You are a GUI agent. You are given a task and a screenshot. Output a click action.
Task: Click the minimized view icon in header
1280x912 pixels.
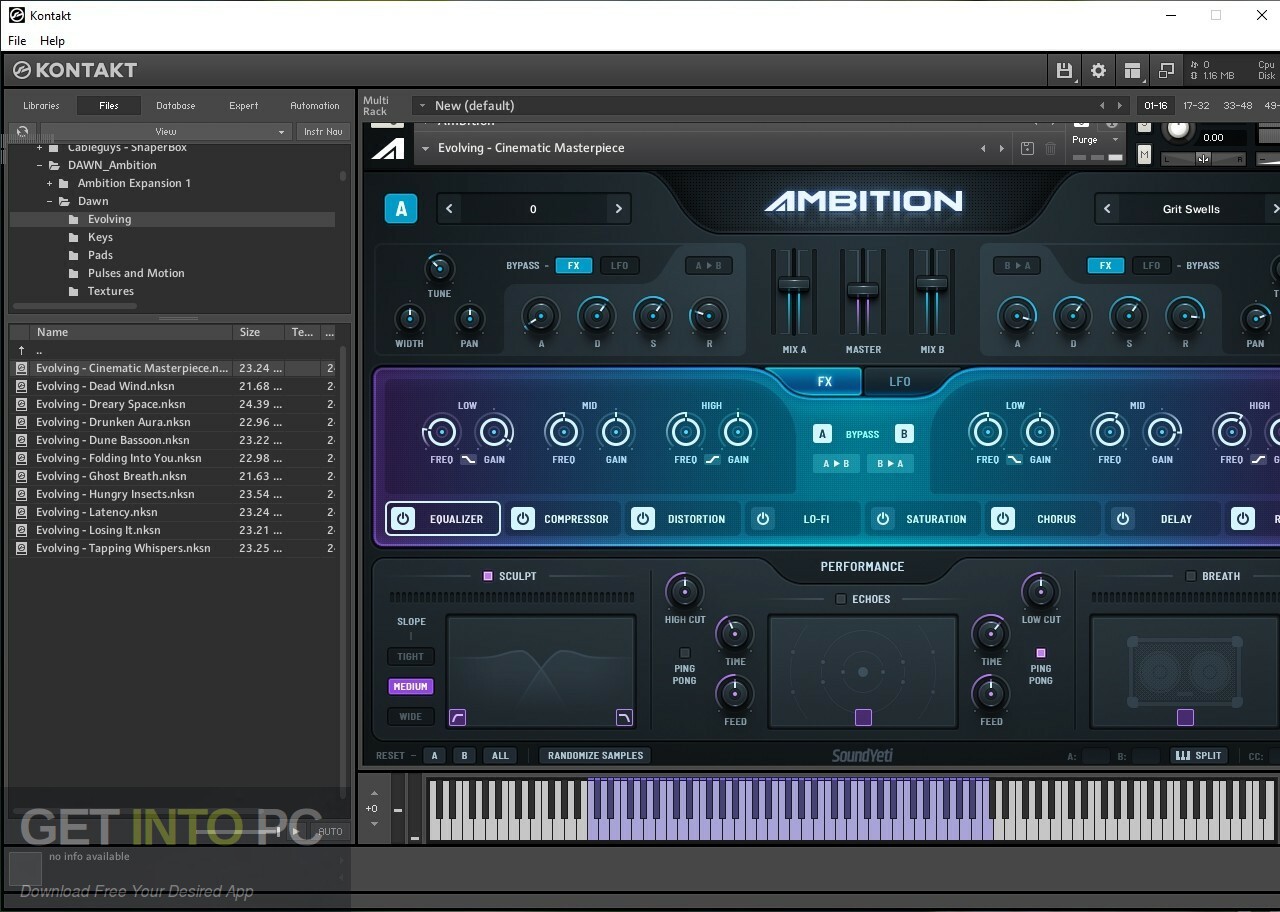point(1166,70)
